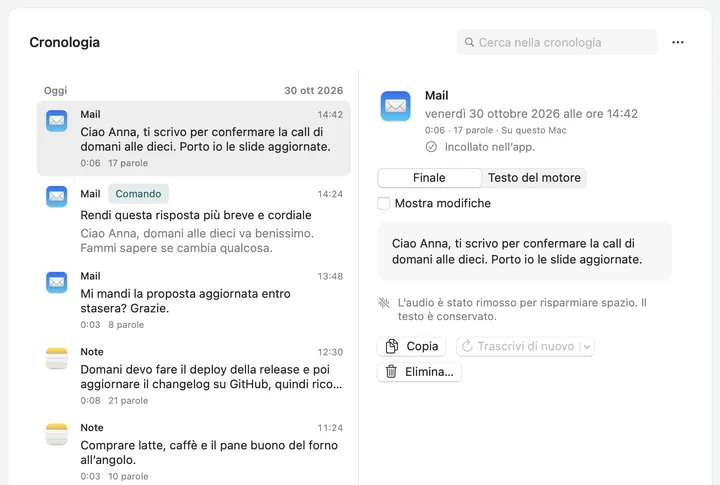Switch to the 'Finale' tab
The image size is (720, 485).
429,178
